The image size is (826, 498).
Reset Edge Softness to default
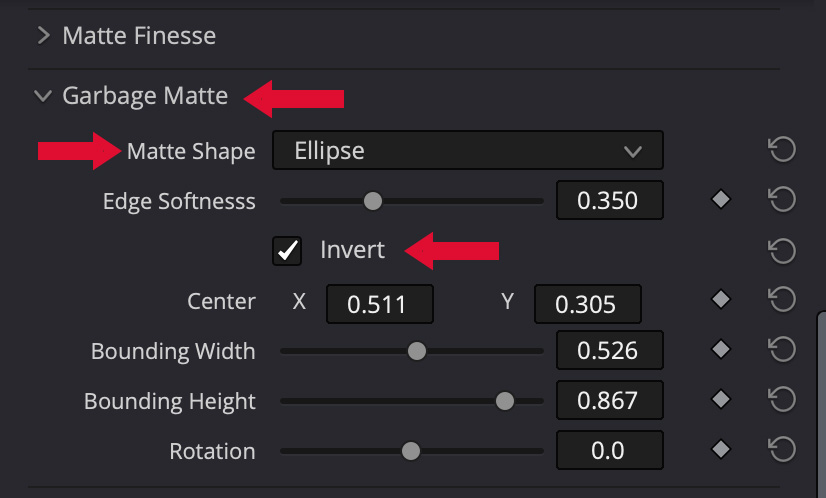[x=782, y=200]
